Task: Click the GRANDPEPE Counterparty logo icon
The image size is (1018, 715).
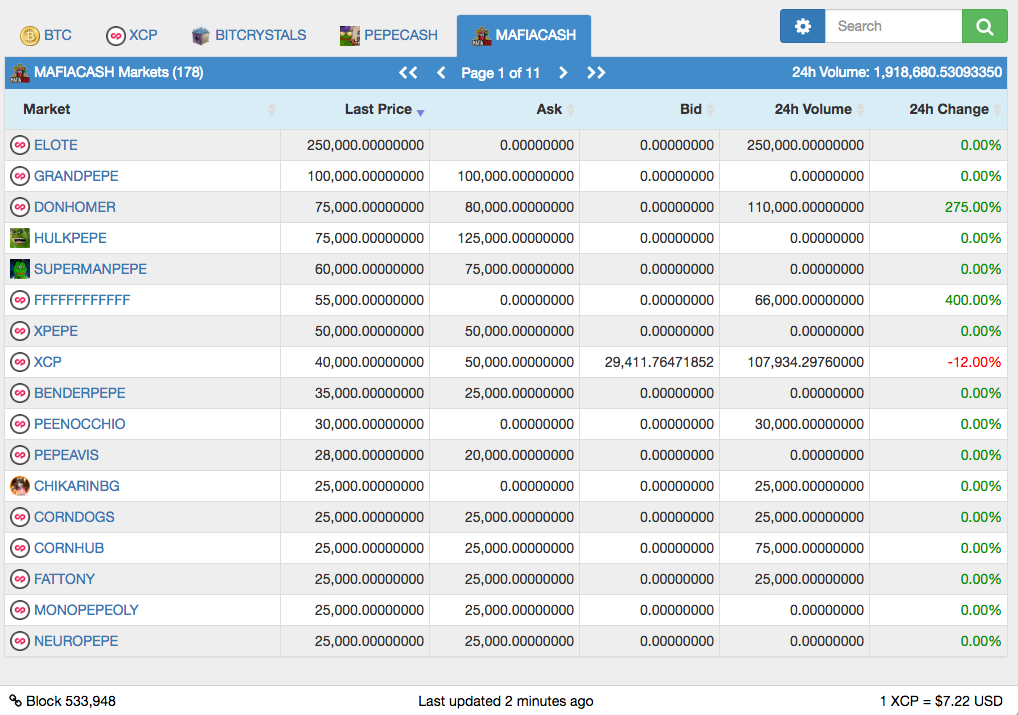Action: coord(19,176)
